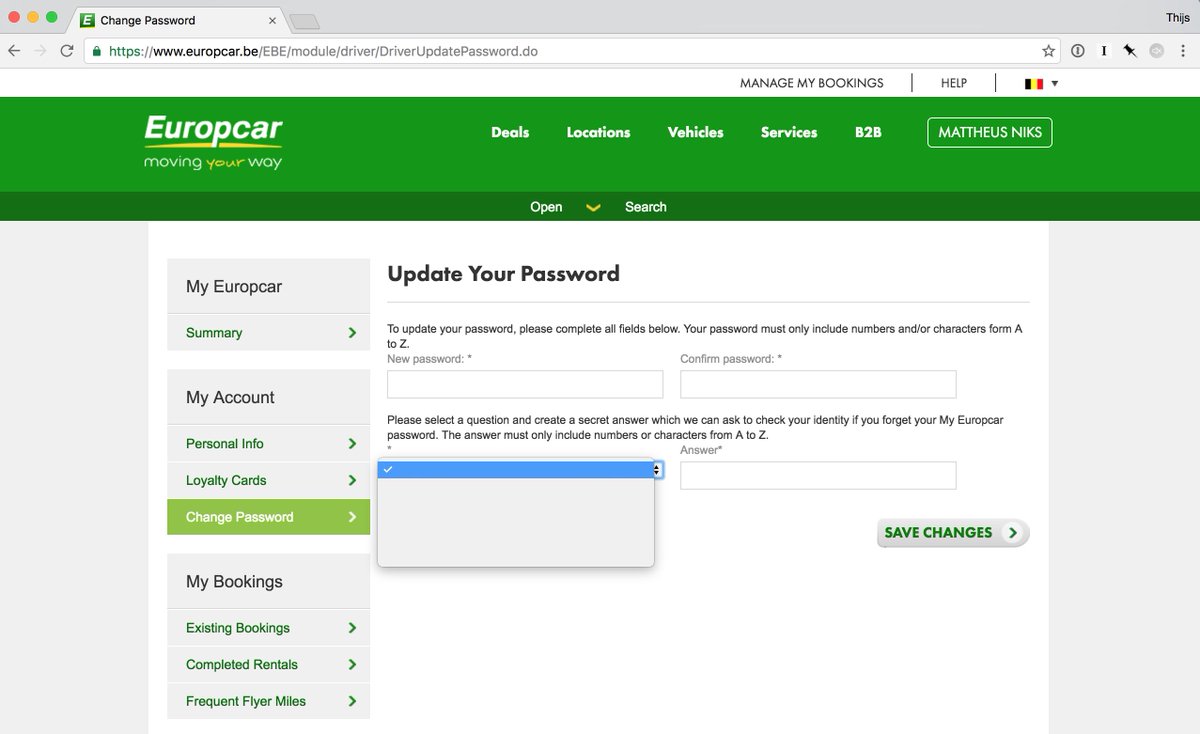Focus the Answer field
The image size is (1200, 734).
(818, 475)
